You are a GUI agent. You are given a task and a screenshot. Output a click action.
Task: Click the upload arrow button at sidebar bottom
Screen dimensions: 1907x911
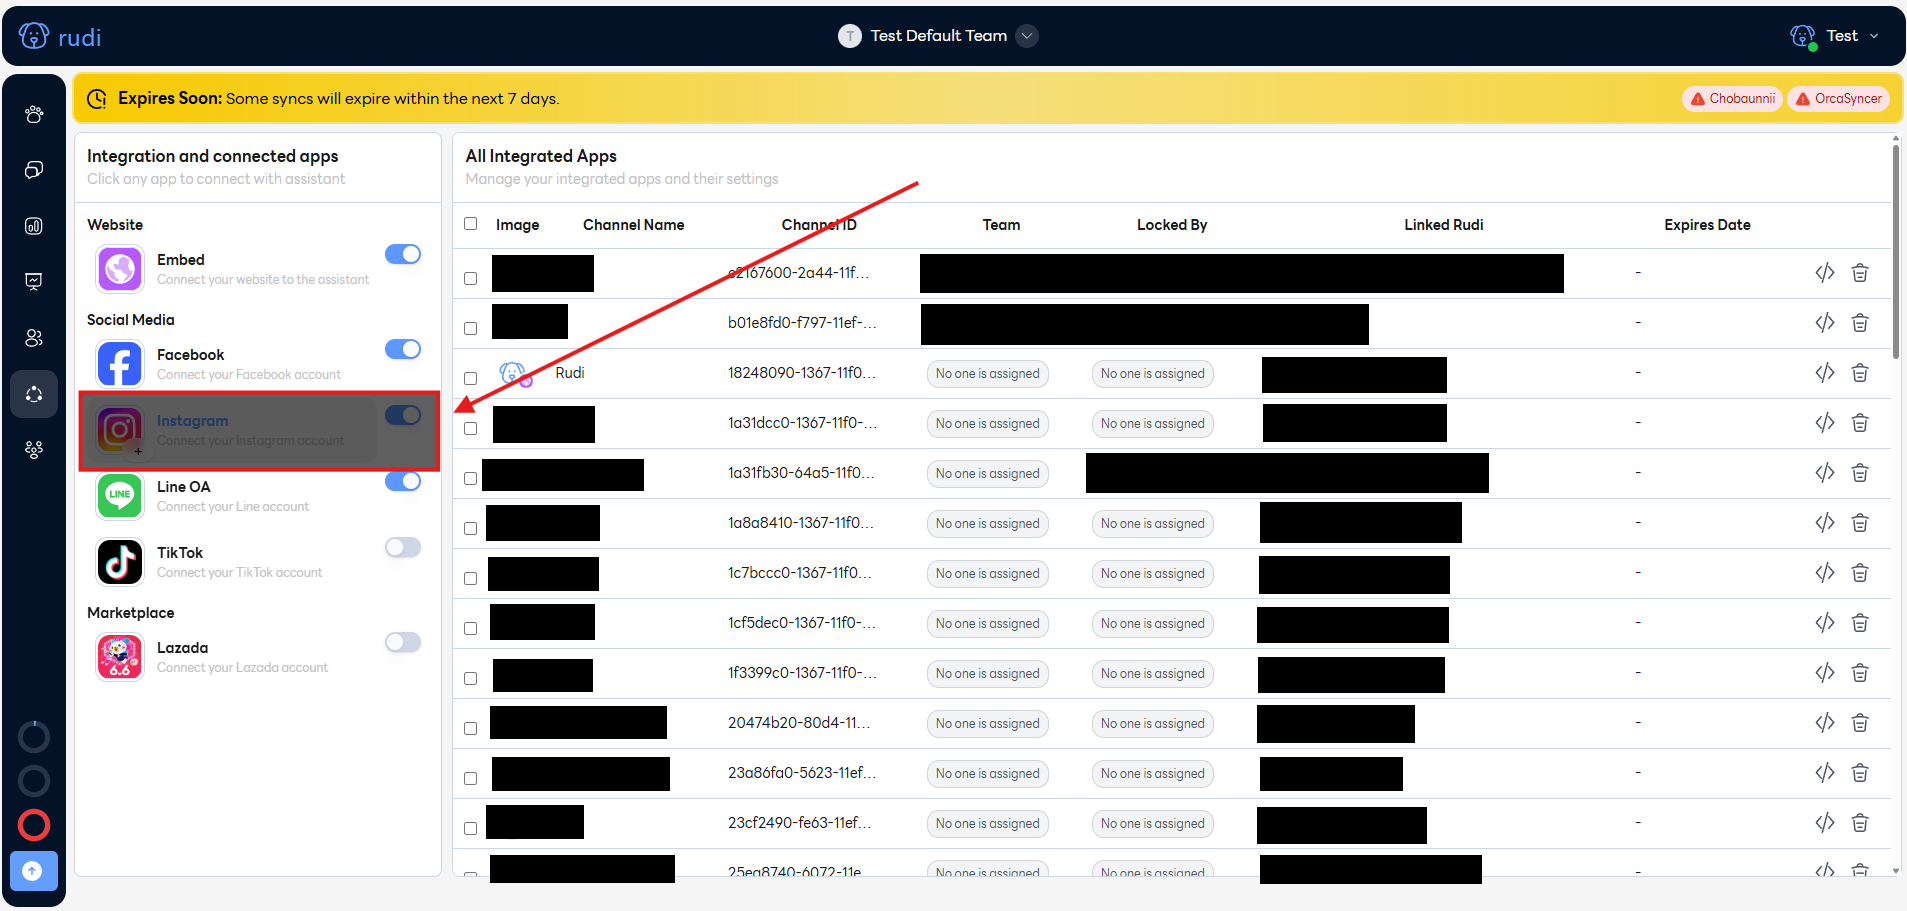[33, 871]
